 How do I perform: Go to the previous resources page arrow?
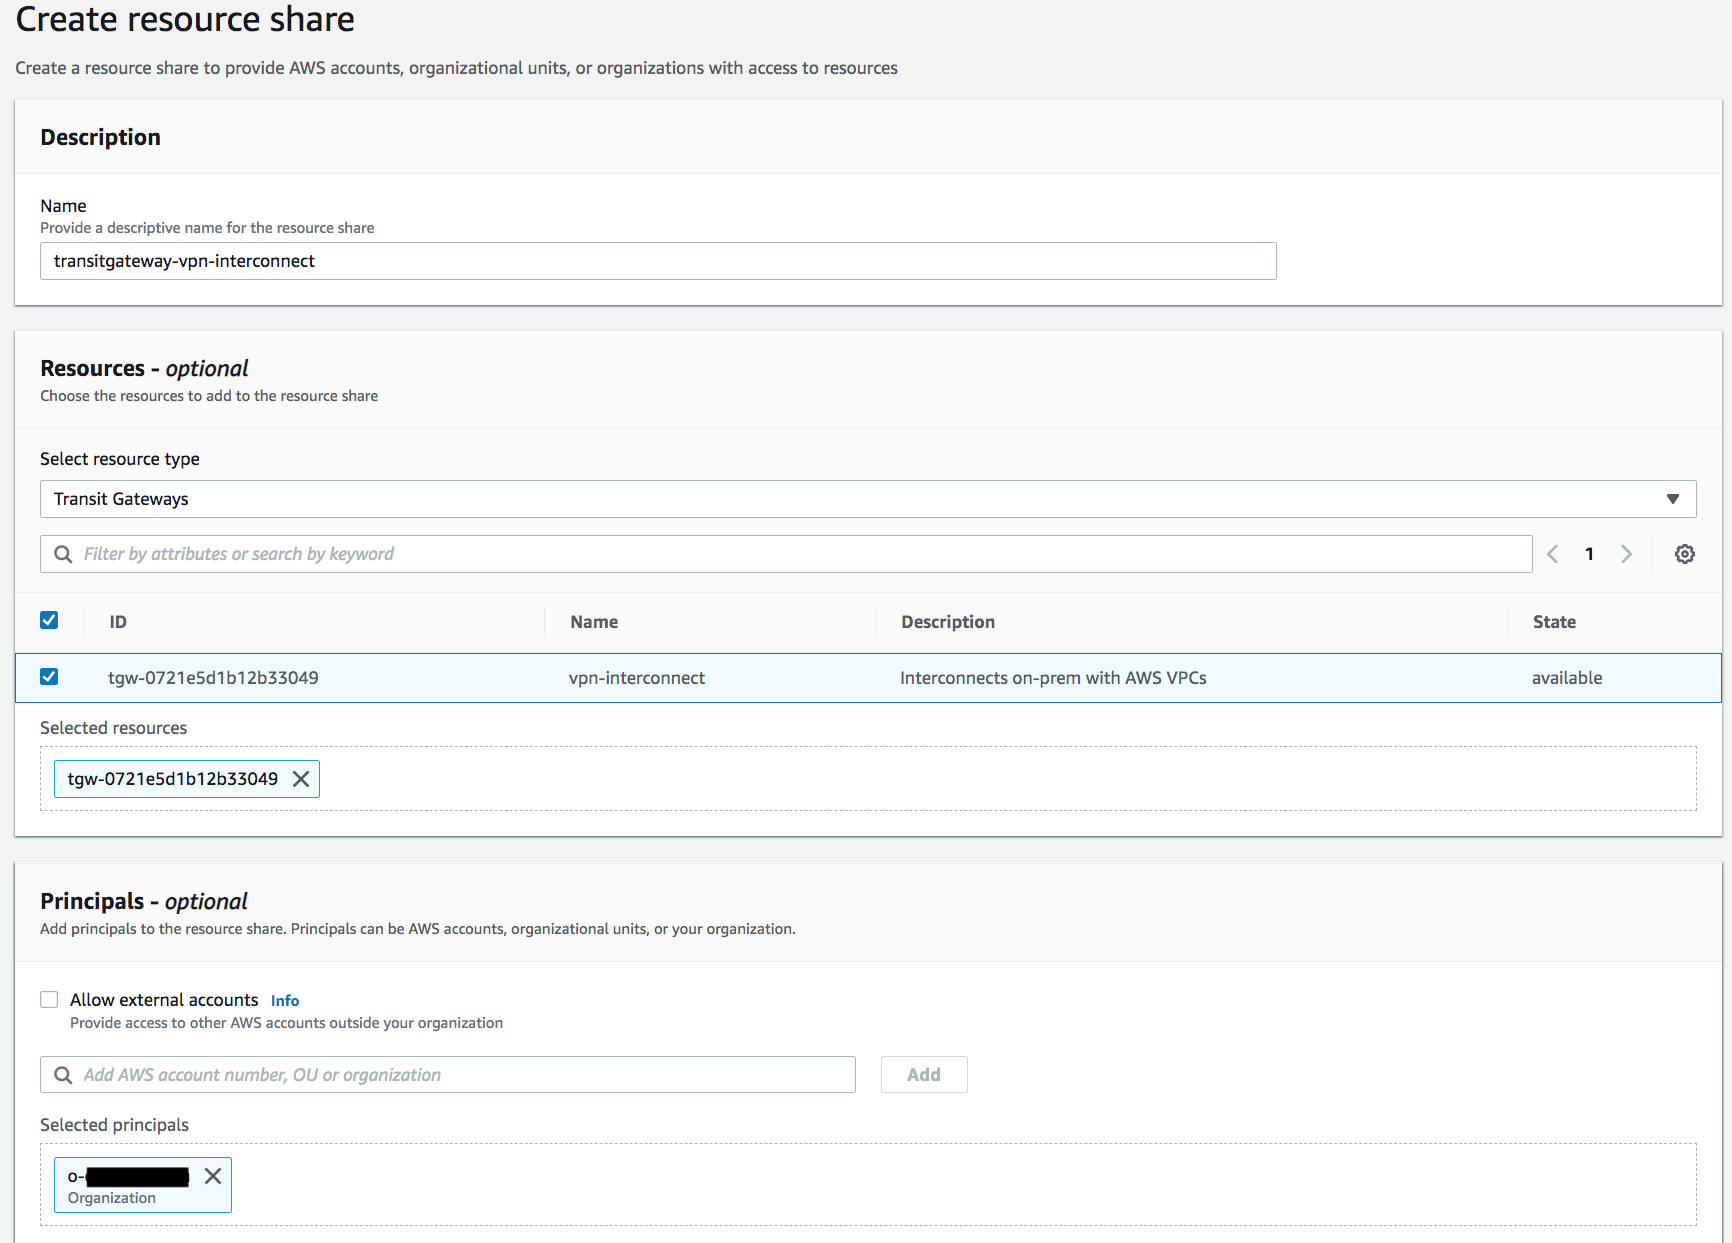(1553, 554)
